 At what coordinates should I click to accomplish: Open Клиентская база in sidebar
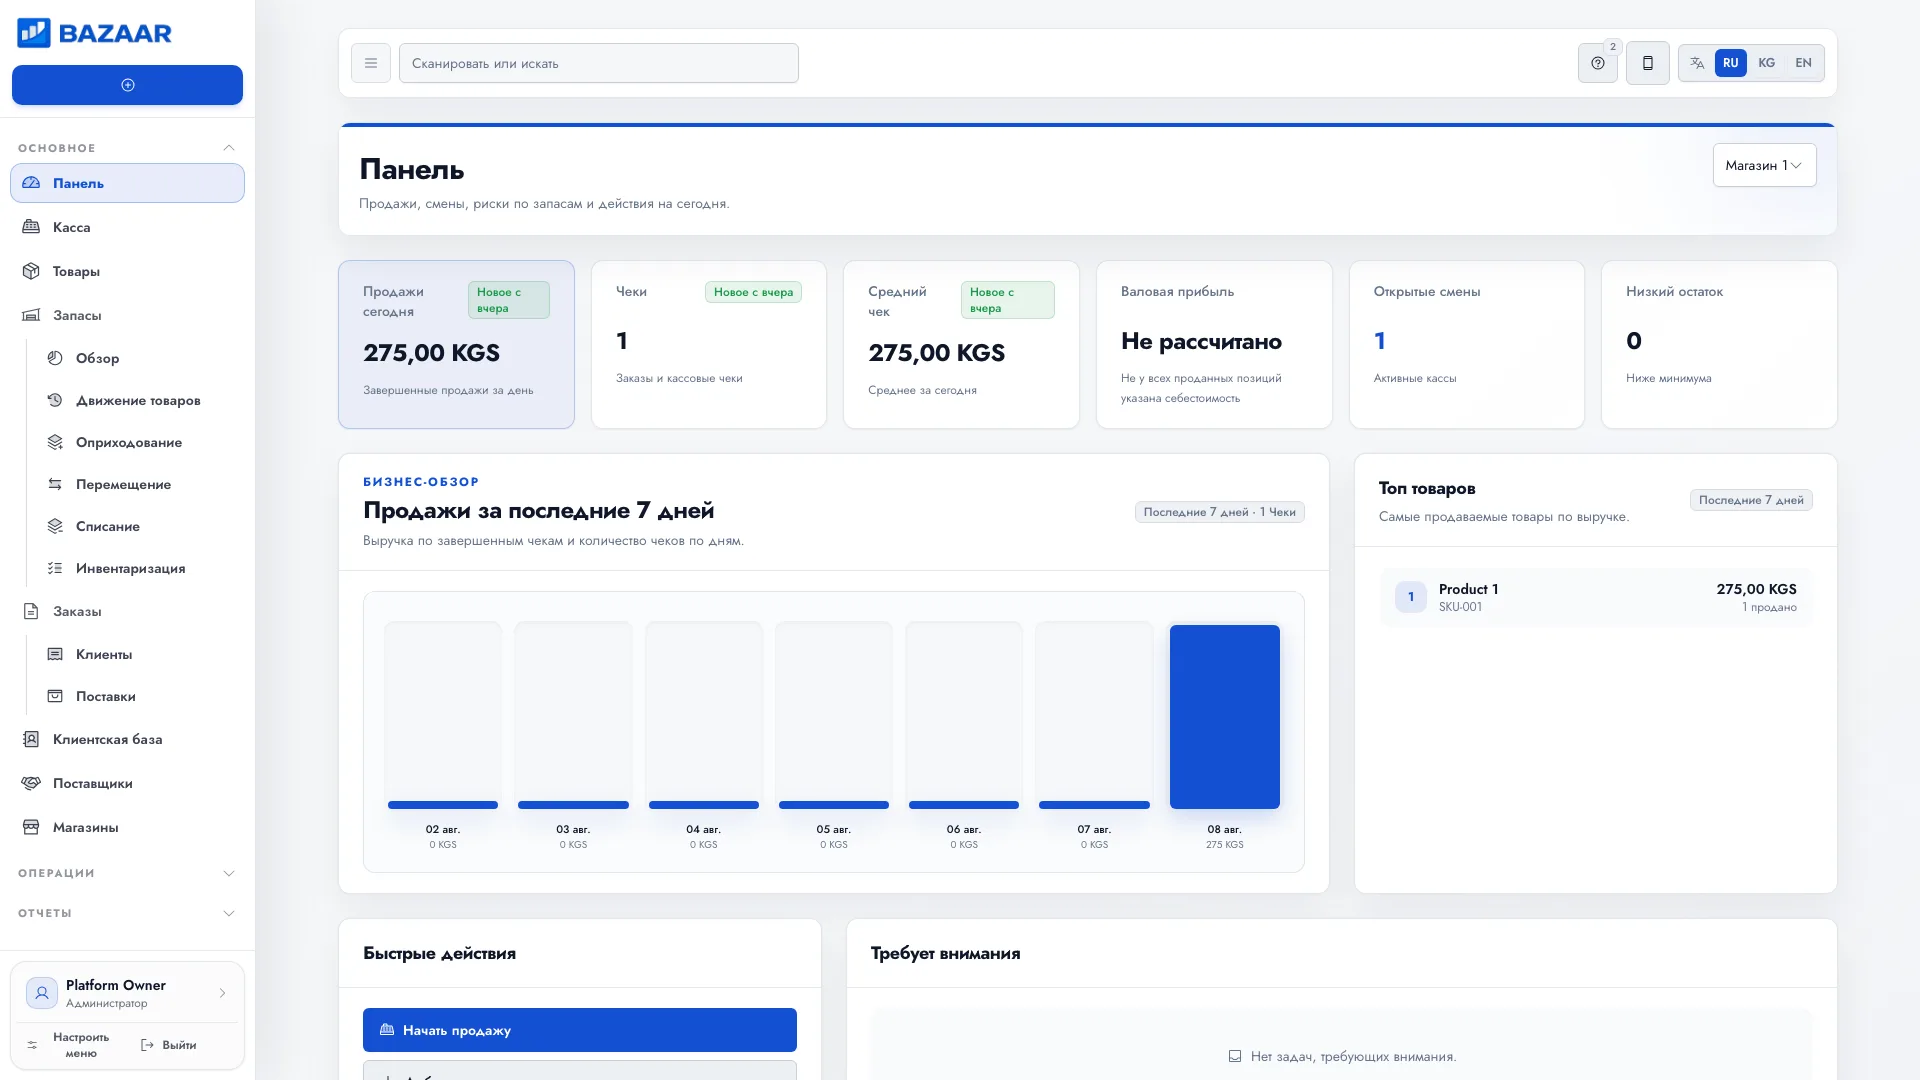[x=127, y=739]
